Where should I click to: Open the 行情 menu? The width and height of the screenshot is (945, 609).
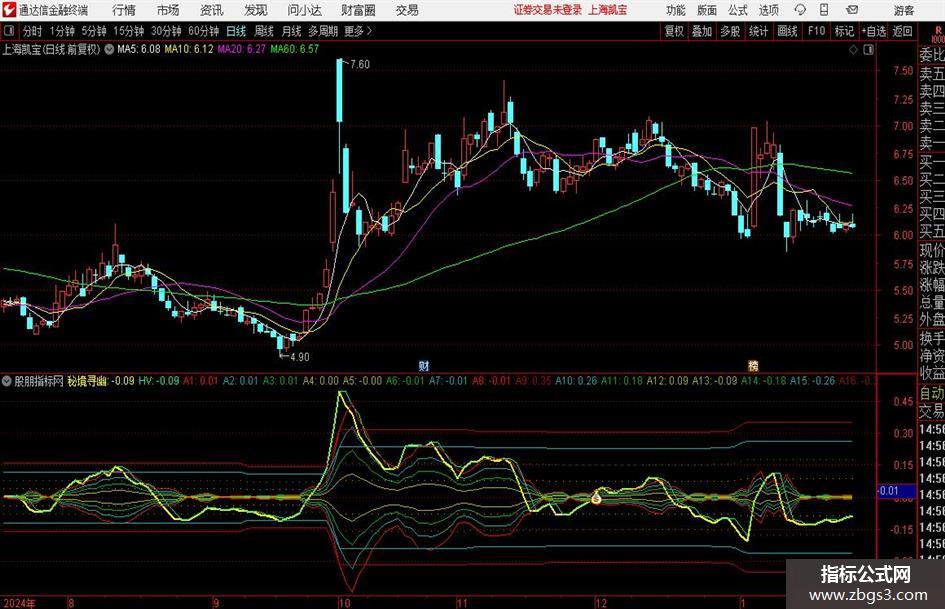[124, 10]
